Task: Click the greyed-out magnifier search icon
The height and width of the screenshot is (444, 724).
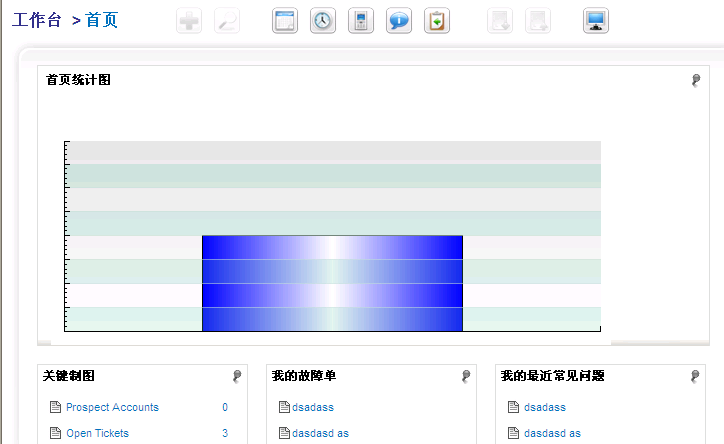Action: point(227,20)
